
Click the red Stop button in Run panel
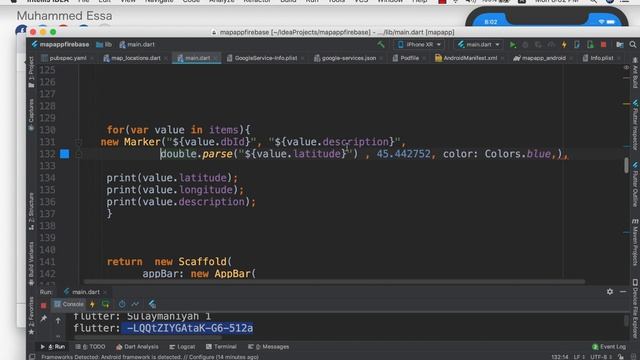click(44, 305)
